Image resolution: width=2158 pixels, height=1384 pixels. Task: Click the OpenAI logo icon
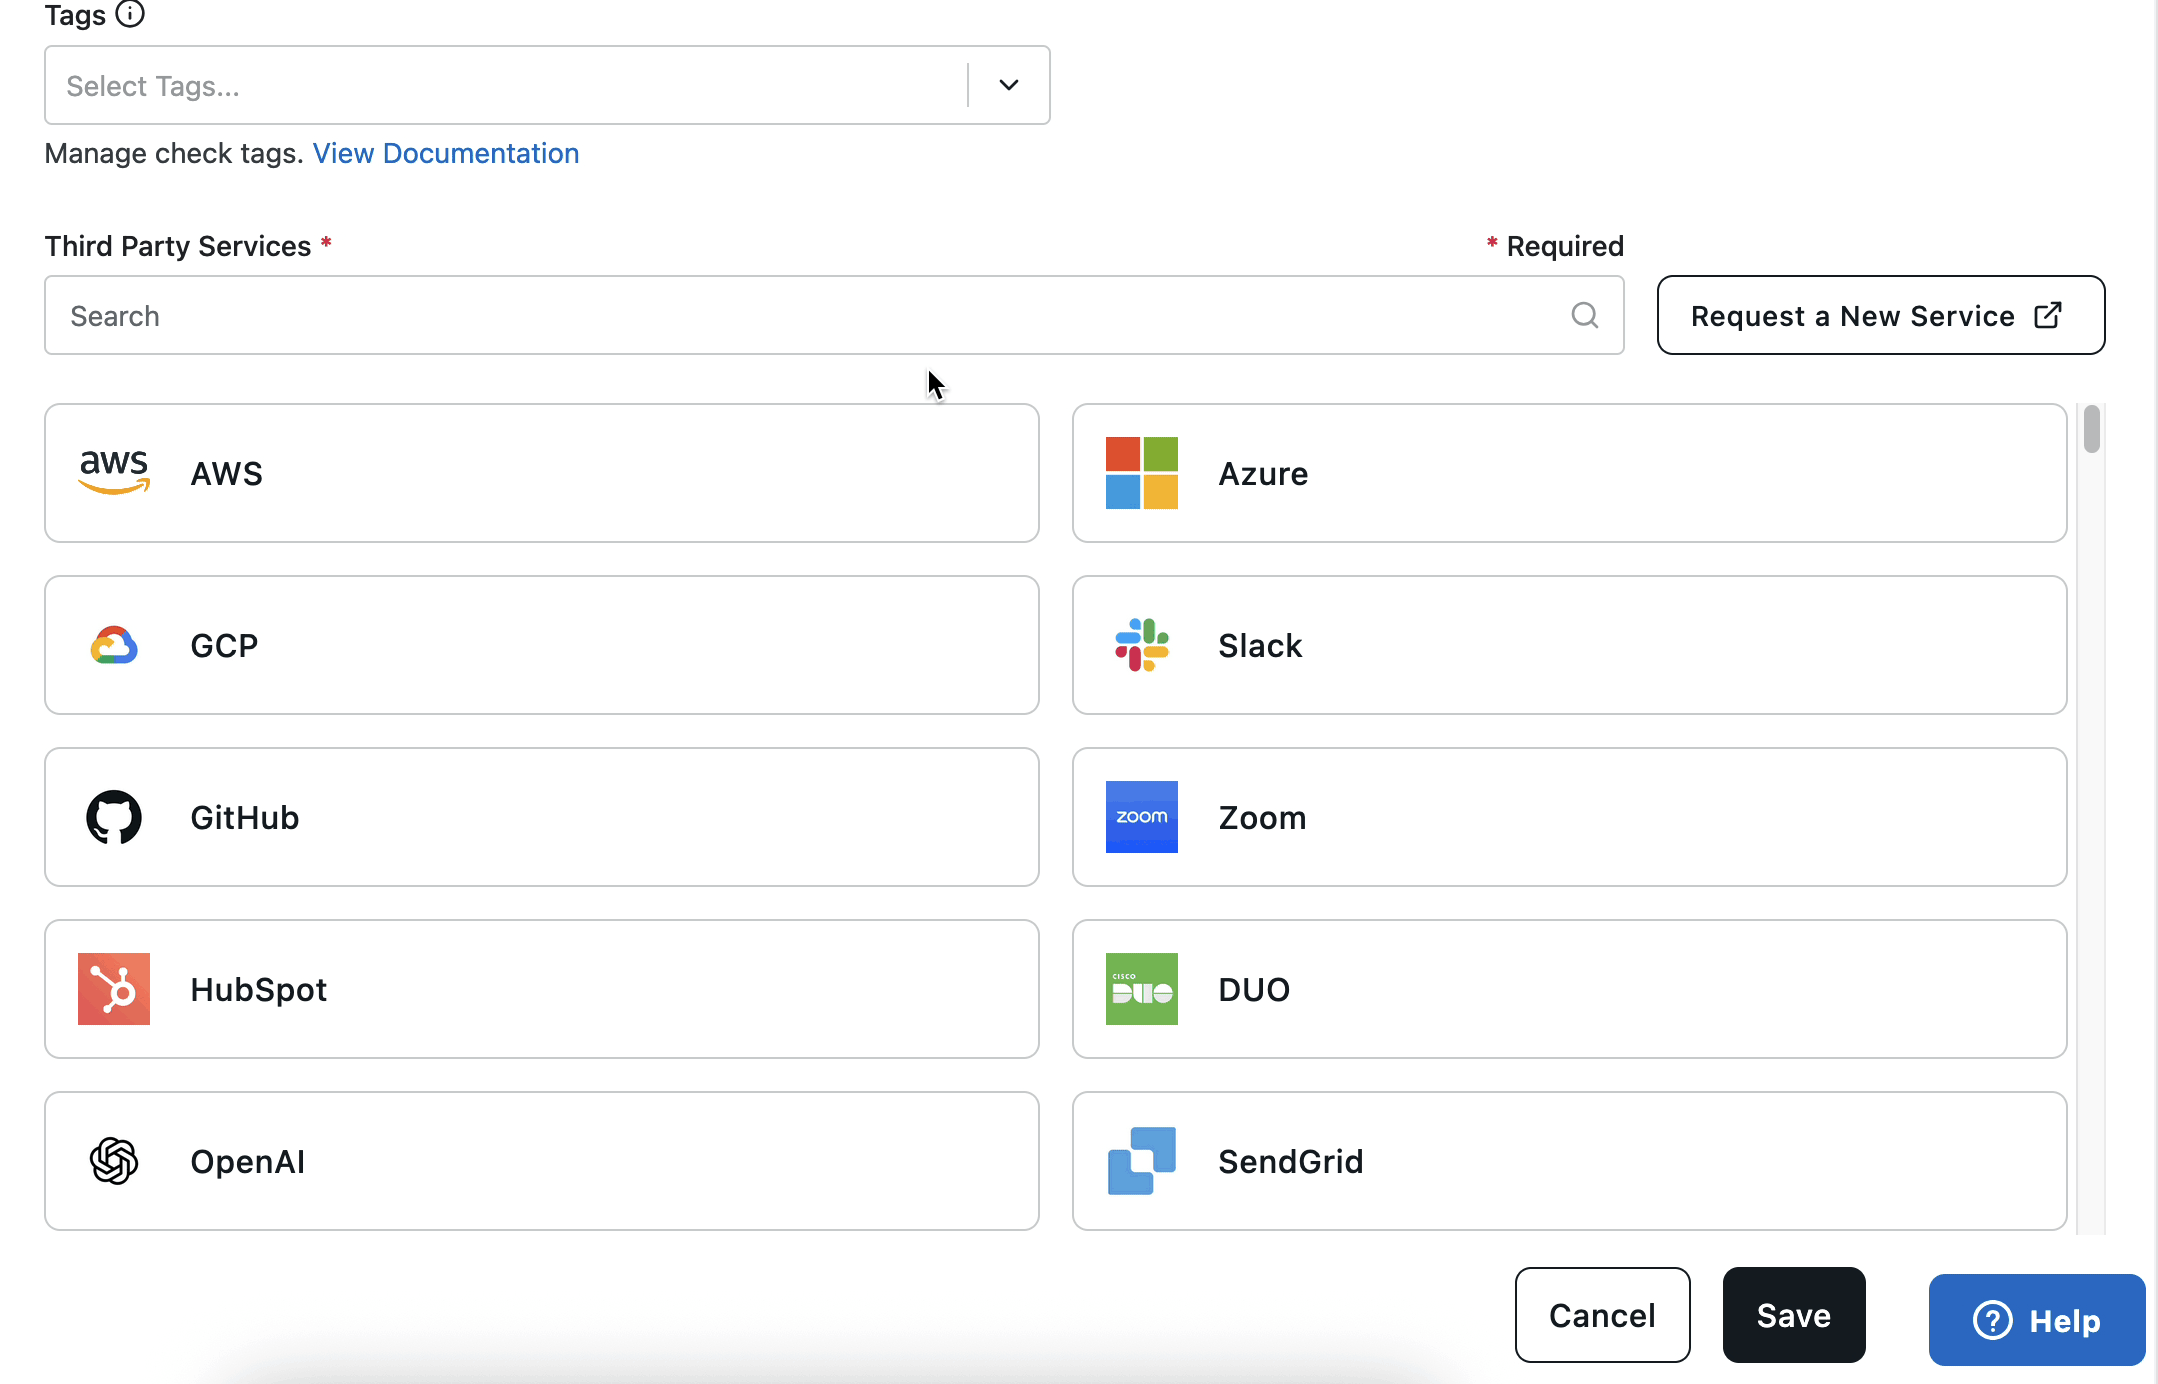114,1161
